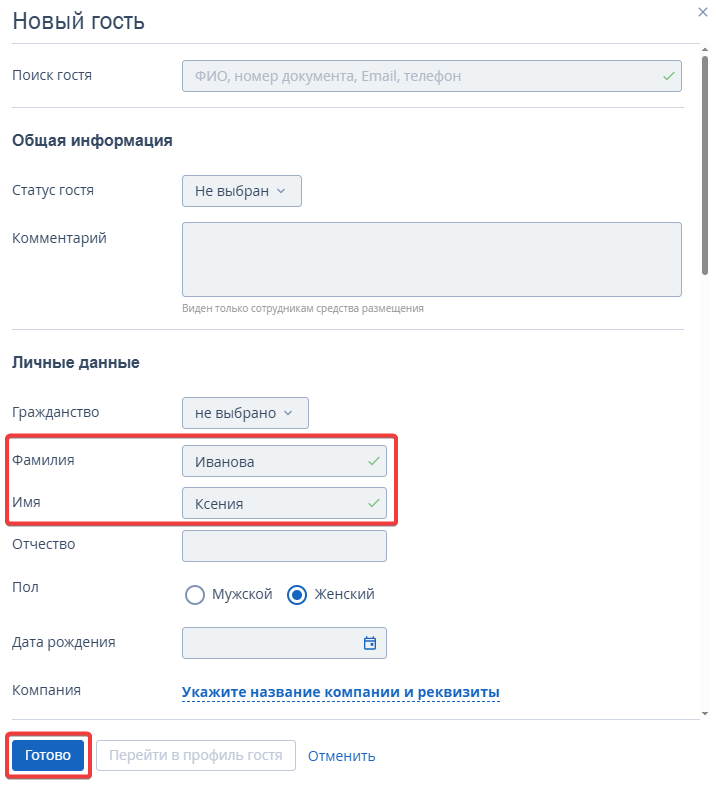Click the Отменить link

click(341, 756)
